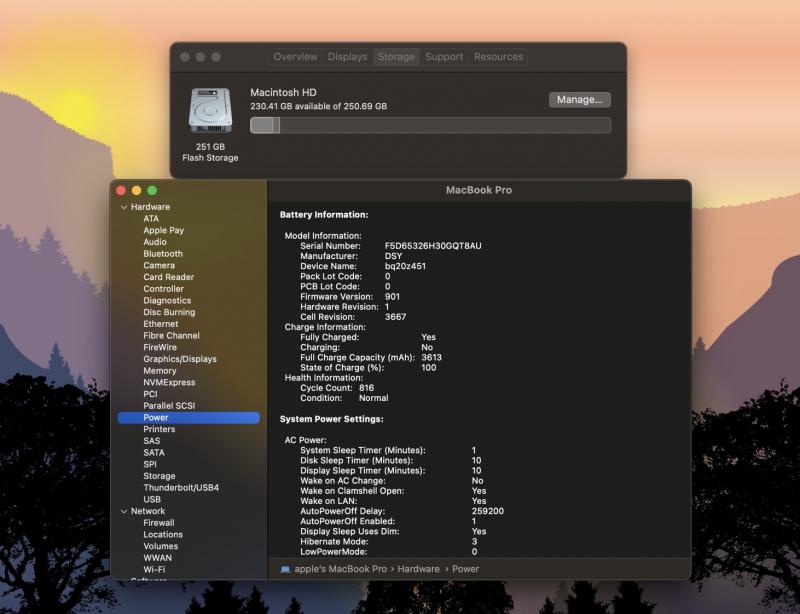Collapse the Hardware section chevron
The width and height of the screenshot is (800, 614).
tap(124, 207)
